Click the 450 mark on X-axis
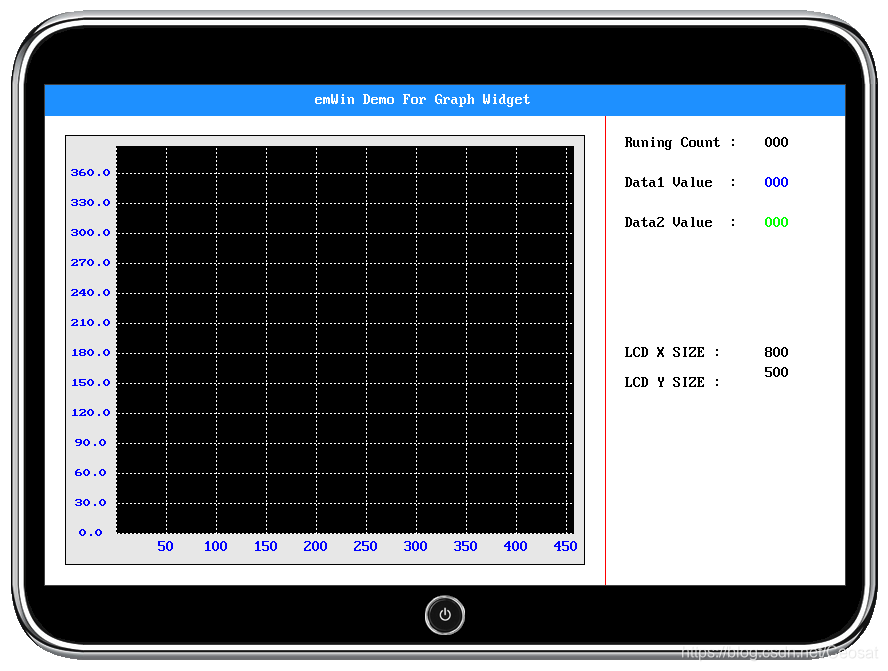Viewport: 888px width, 671px height. (565, 546)
